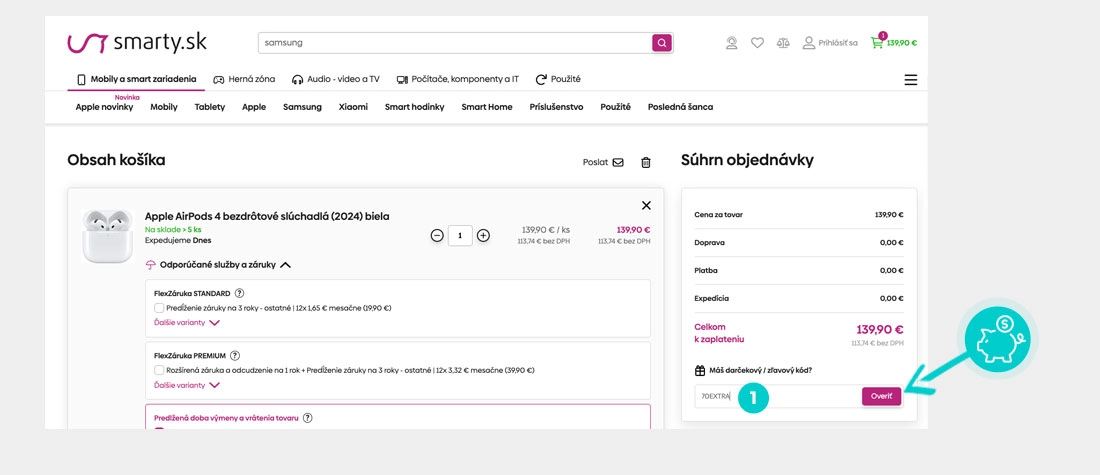This screenshot has width=1100, height=475.
Task: Click Predĺžená doba výmeny a vrátenia tovaru text
Action: pyautogui.click(x=226, y=417)
